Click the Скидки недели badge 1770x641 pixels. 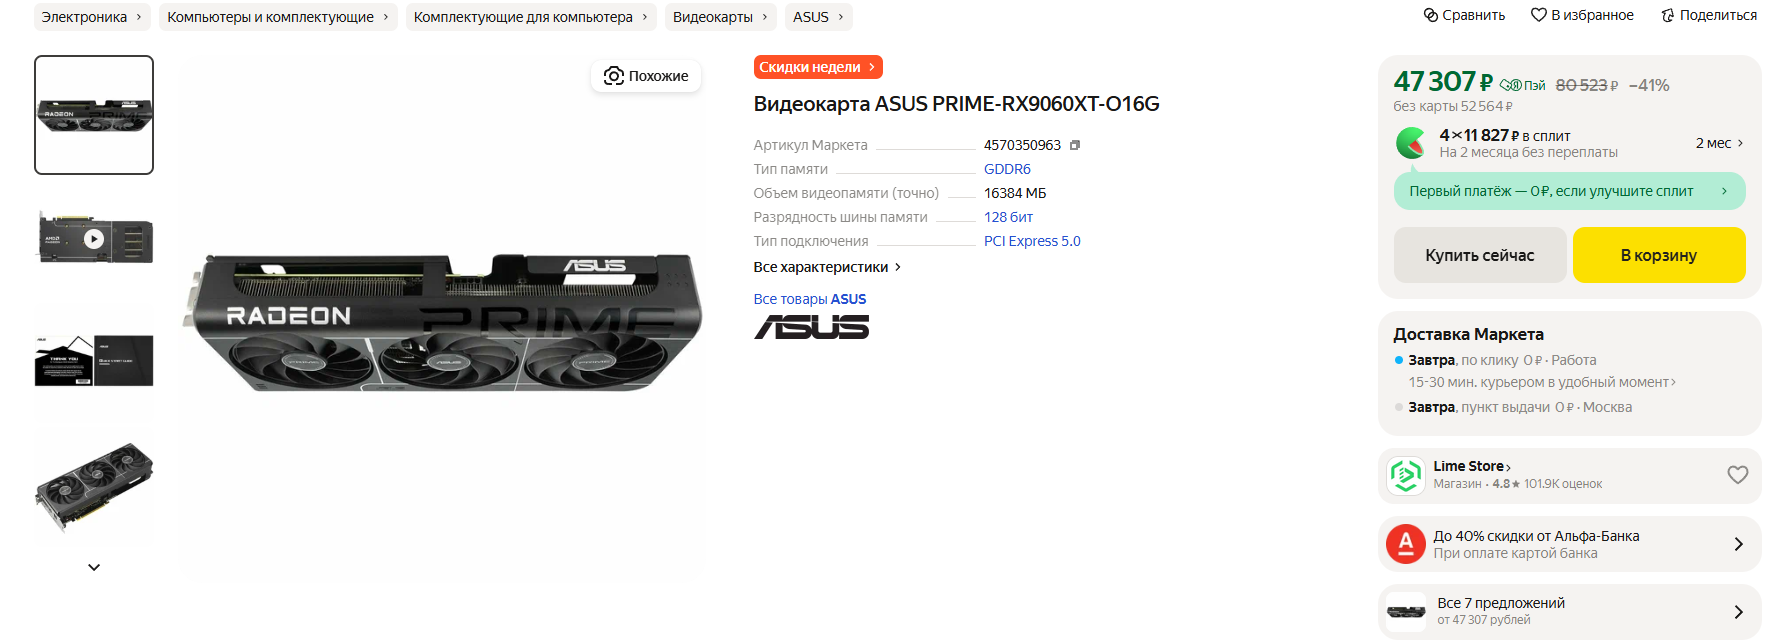818,67
